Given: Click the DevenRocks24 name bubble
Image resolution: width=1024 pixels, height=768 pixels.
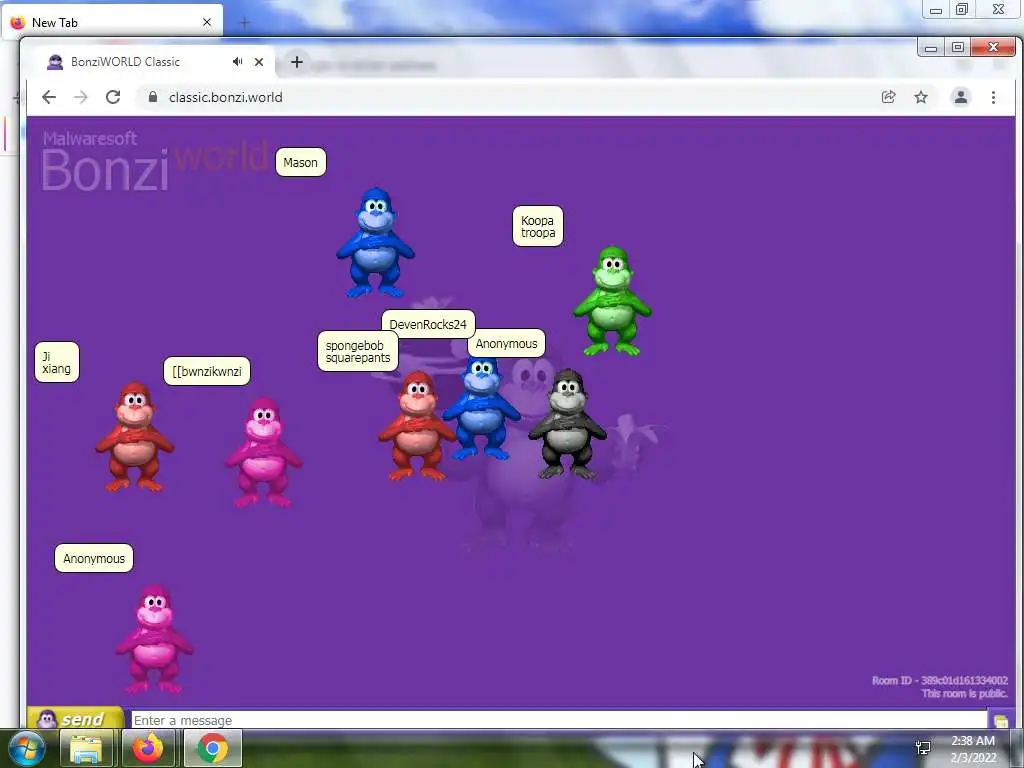Looking at the screenshot, I should click(428, 324).
